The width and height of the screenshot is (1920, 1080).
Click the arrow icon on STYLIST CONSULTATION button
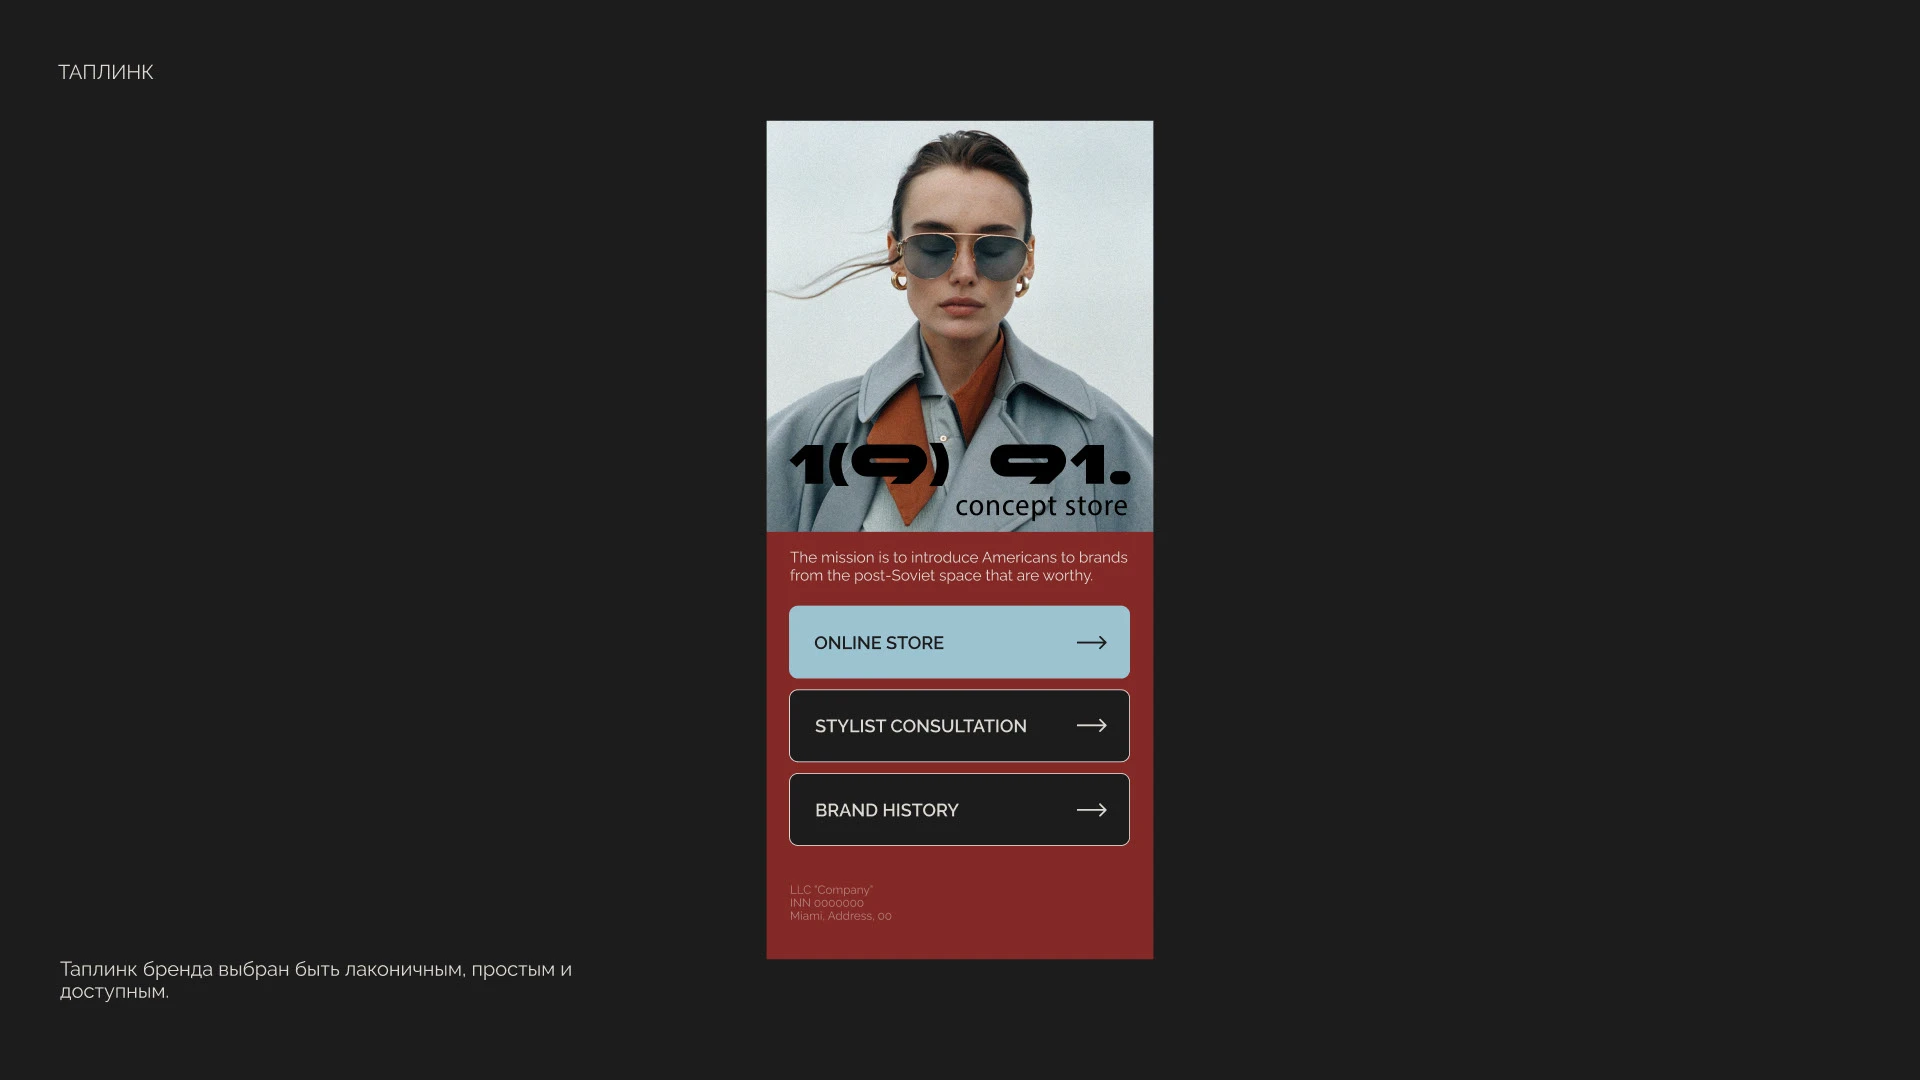1092,725
